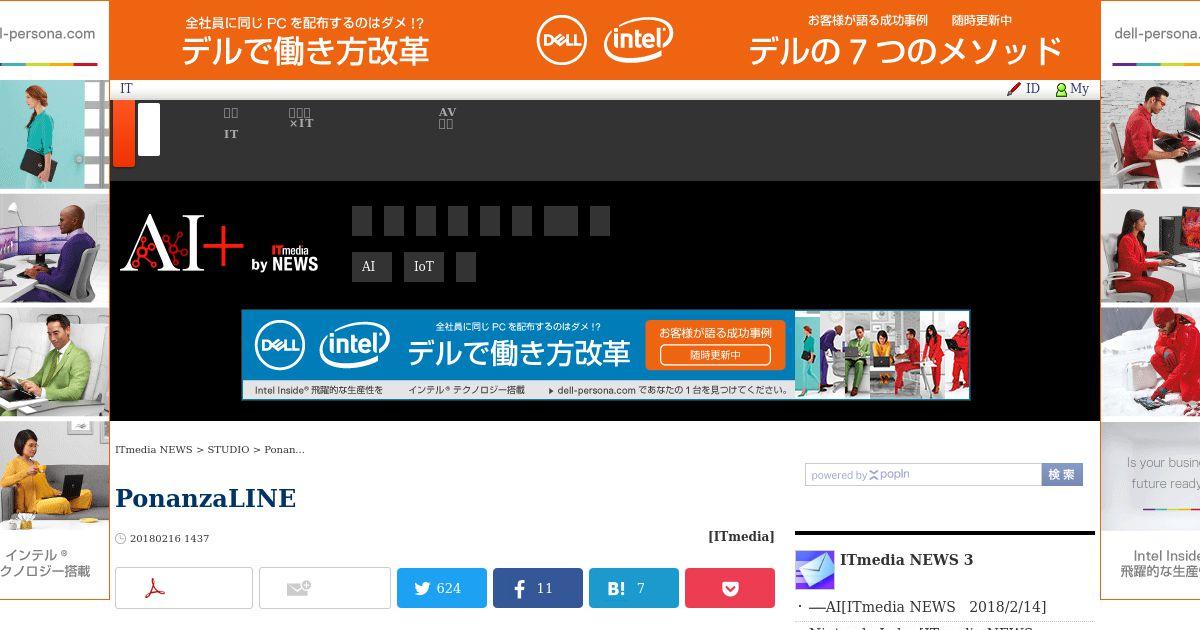Screen dimensions: 1200x630
Task: Save the article to Pocket
Action: [x=730, y=588]
